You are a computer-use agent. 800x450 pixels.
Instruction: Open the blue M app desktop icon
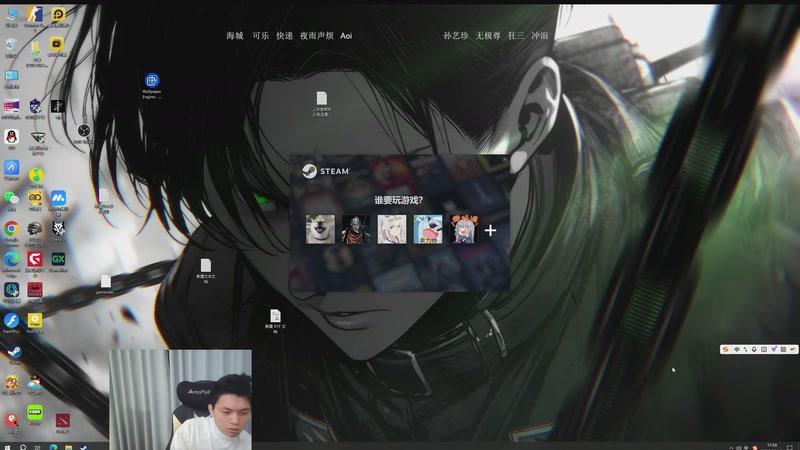point(58,201)
